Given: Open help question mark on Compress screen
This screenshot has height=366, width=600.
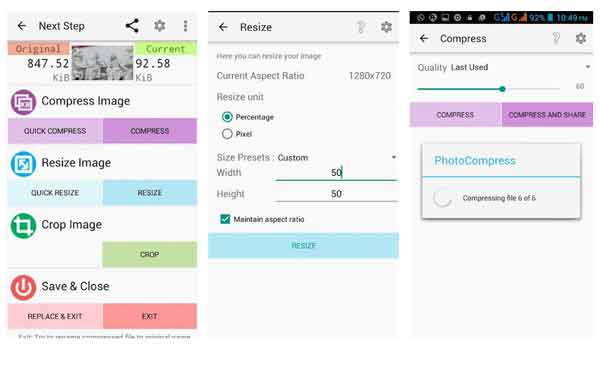Looking at the screenshot, I should tap(556, 38).
